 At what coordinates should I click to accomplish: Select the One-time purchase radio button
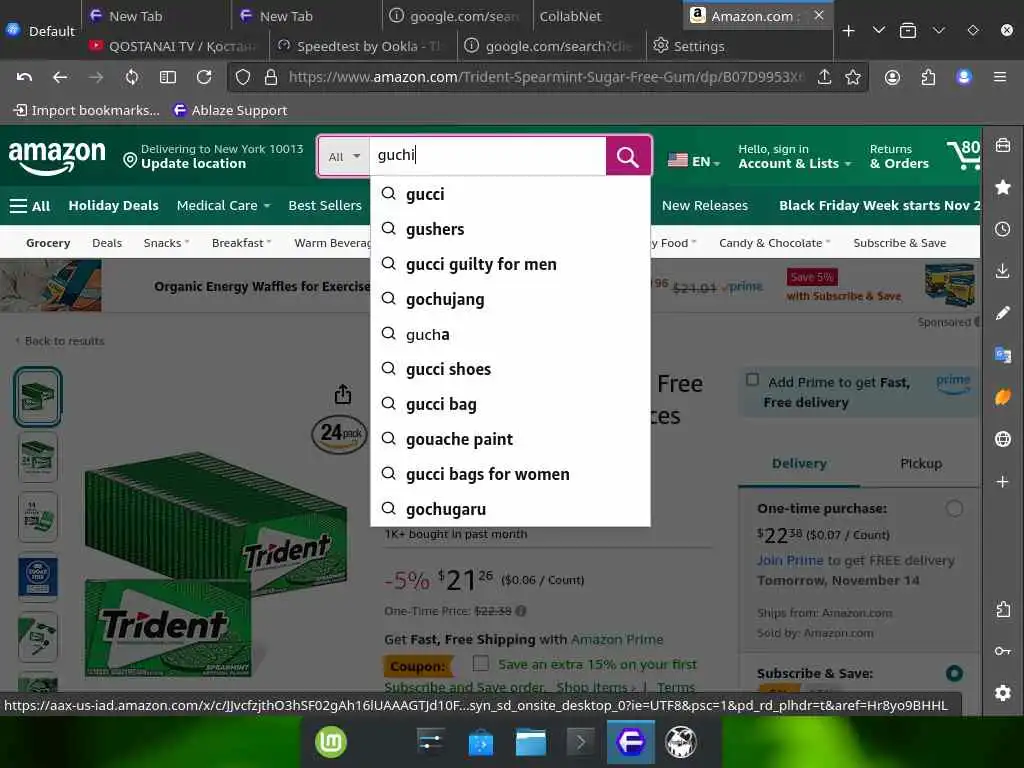tap(954, 508)
